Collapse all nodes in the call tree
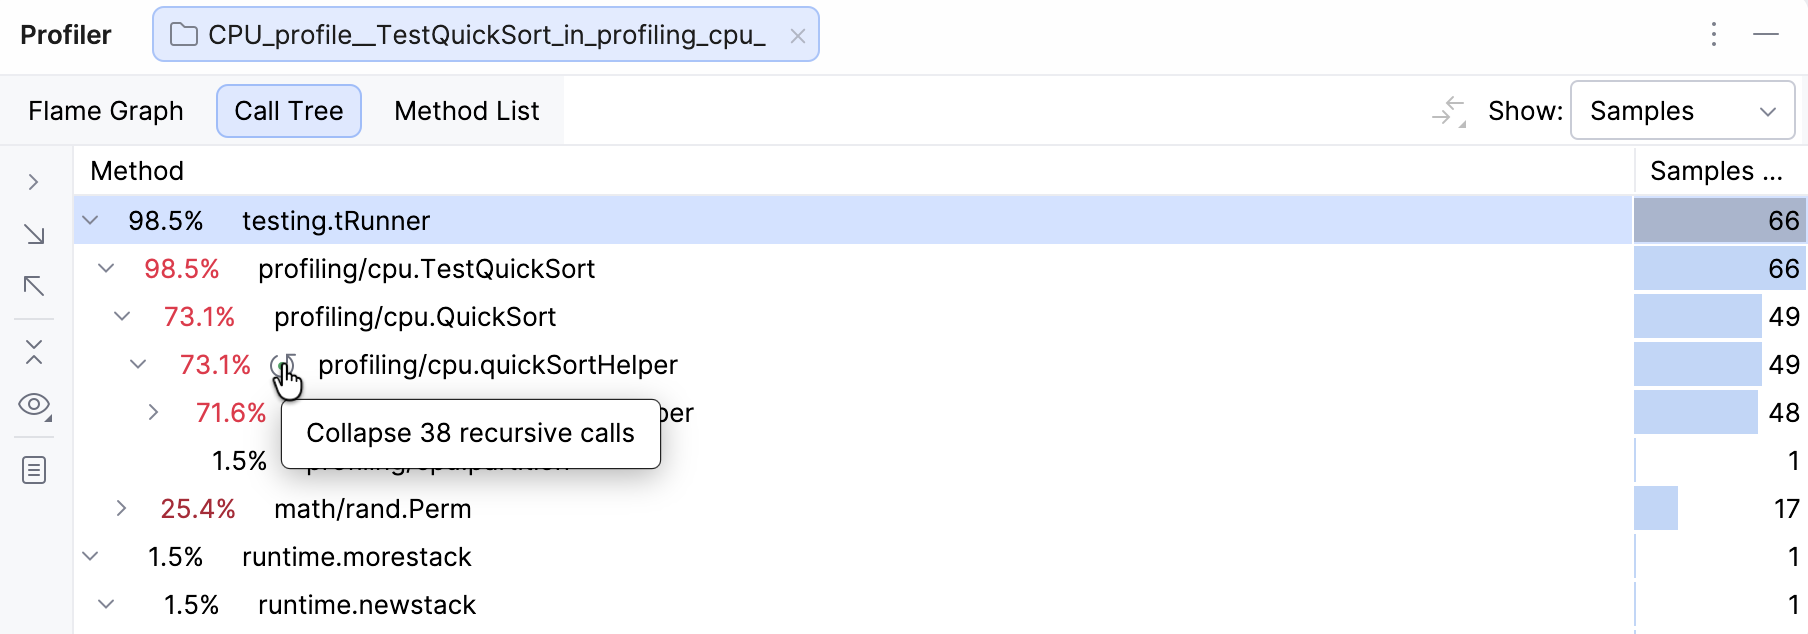The width and height of the screenshot is (1808, 634). pos(35,352)
